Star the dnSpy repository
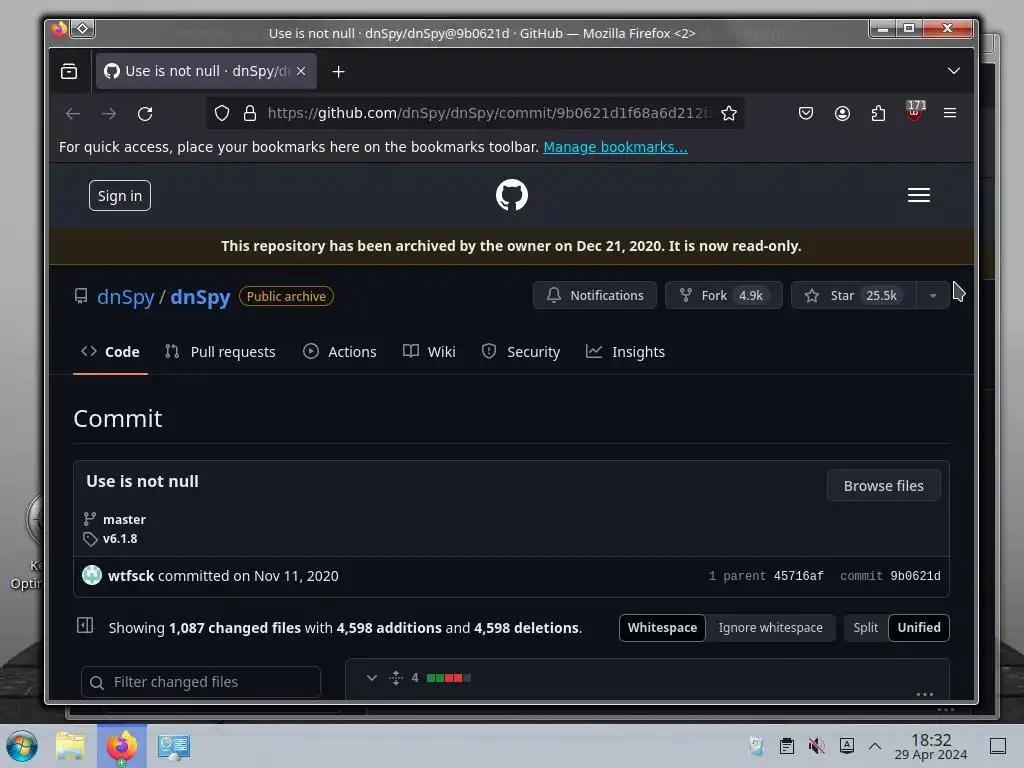 (x=854, y=295)
